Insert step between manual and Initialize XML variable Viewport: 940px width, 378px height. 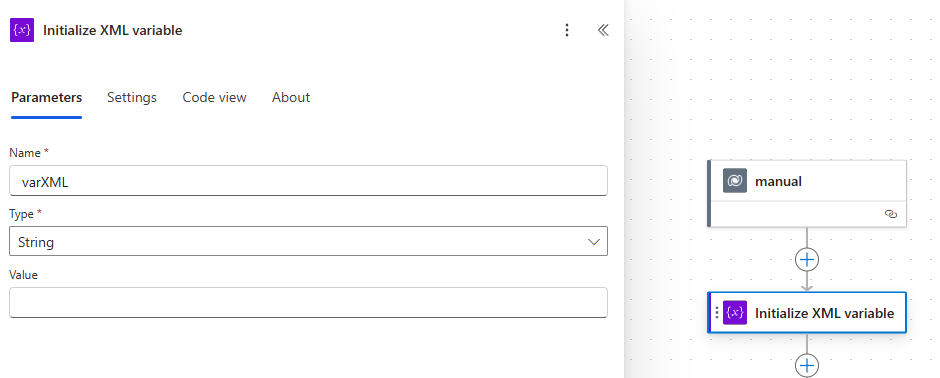[807, 259]
